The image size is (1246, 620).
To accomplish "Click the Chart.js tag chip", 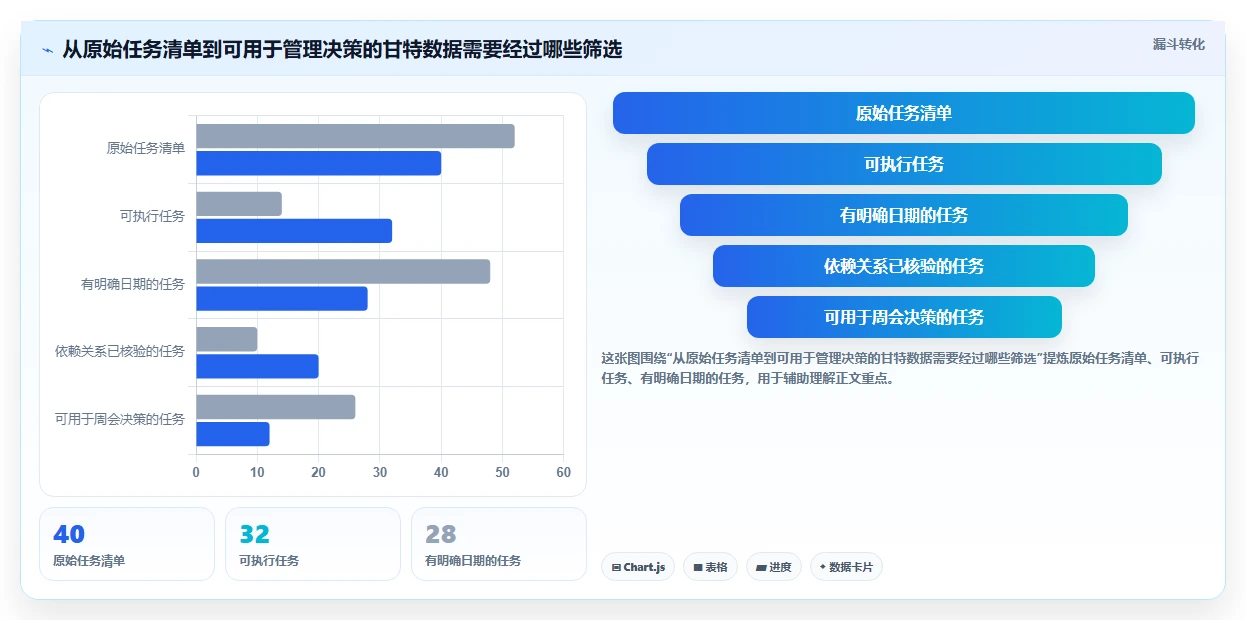I will [638, 567].
